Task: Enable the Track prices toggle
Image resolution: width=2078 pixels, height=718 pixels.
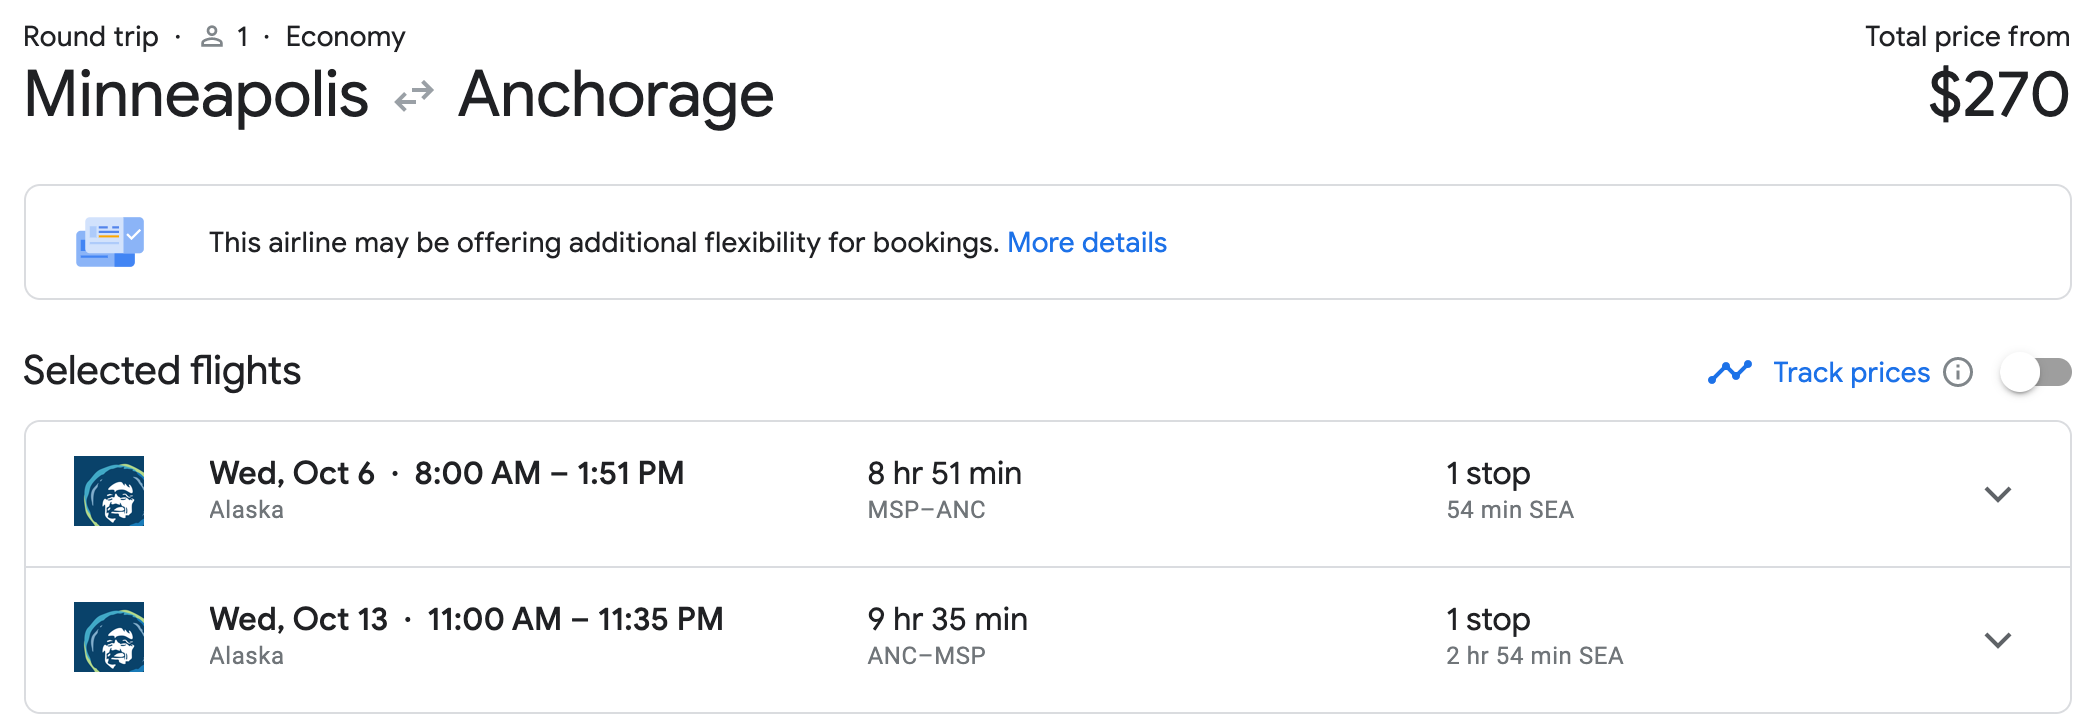Action: (2035, 372)
